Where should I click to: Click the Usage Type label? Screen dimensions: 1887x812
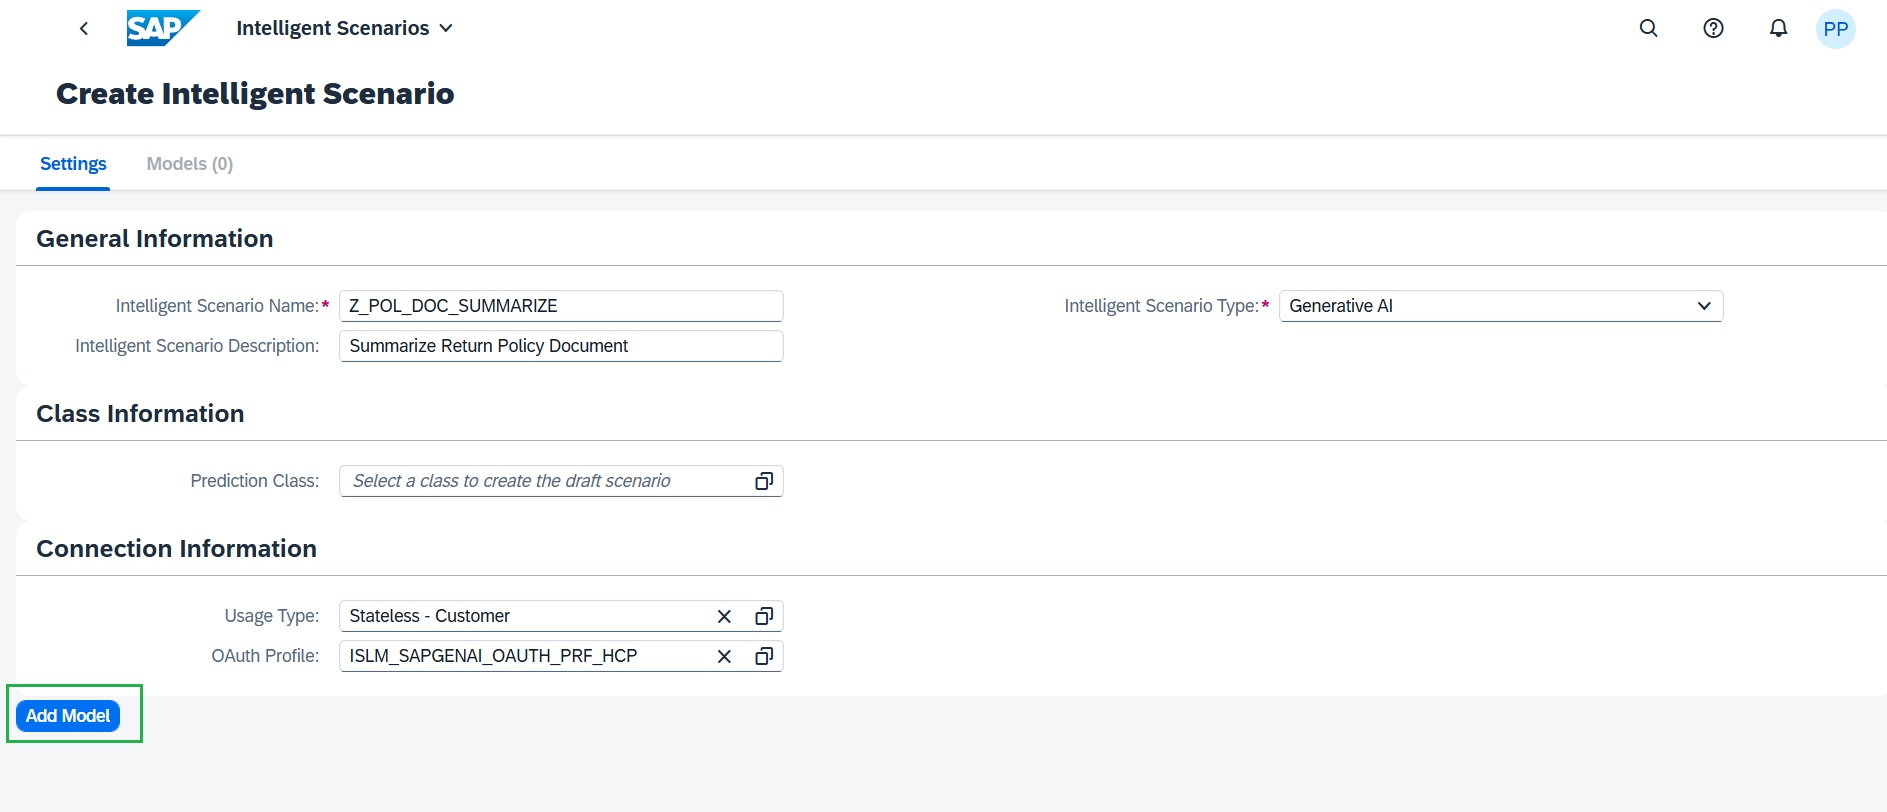click(x=272, y=616)
